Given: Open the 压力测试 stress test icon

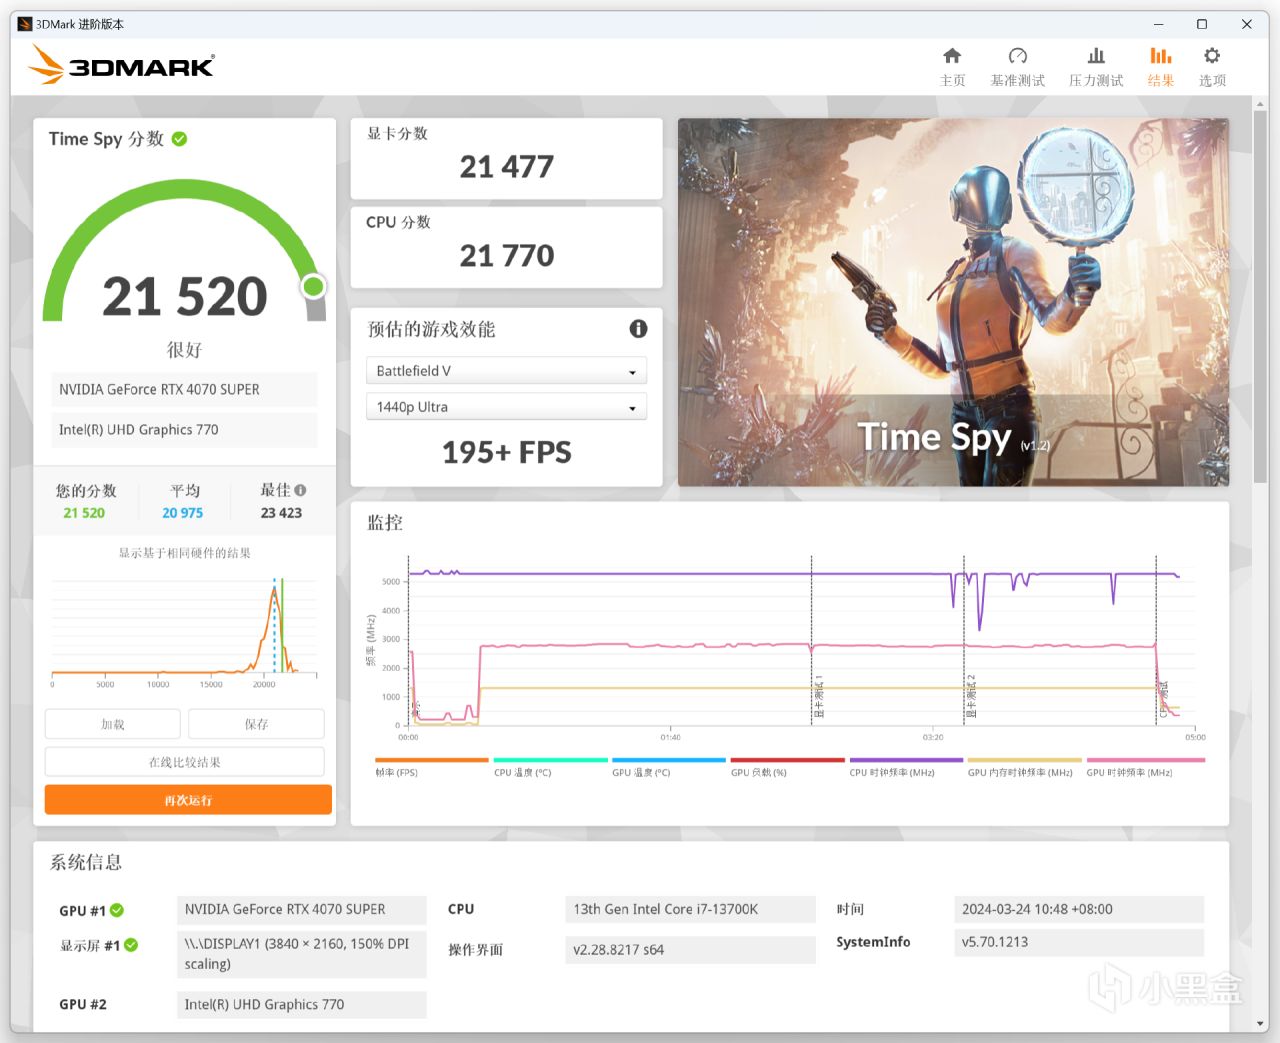Looking at the screenshot, I should [1096, 56].
